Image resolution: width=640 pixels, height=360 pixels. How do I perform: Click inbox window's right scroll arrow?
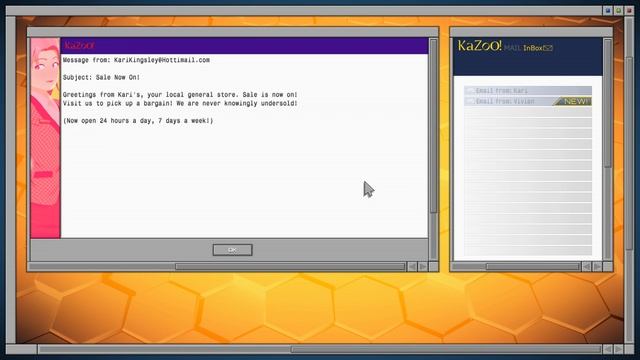click(x=597, y=267)
